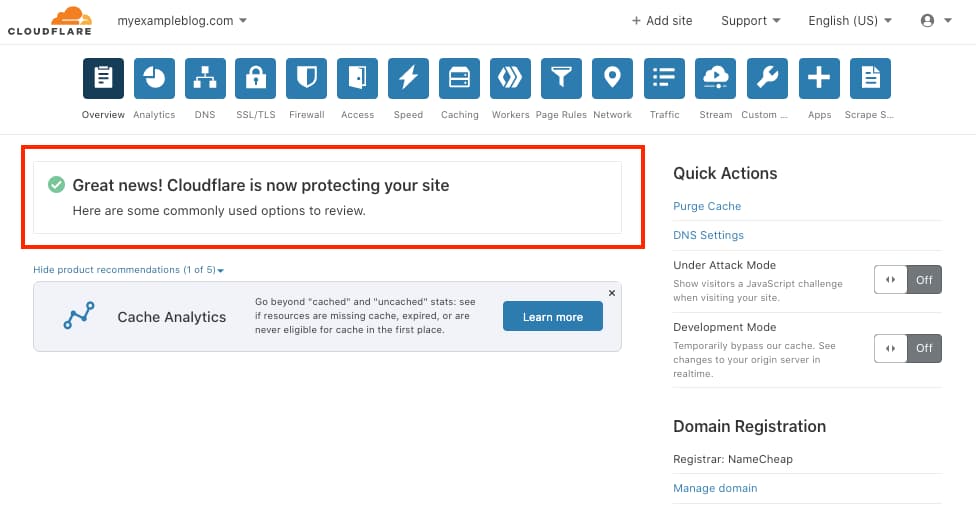Open the Firewall shield icon
Screen dimensions: 976x519
pos(306,78)
